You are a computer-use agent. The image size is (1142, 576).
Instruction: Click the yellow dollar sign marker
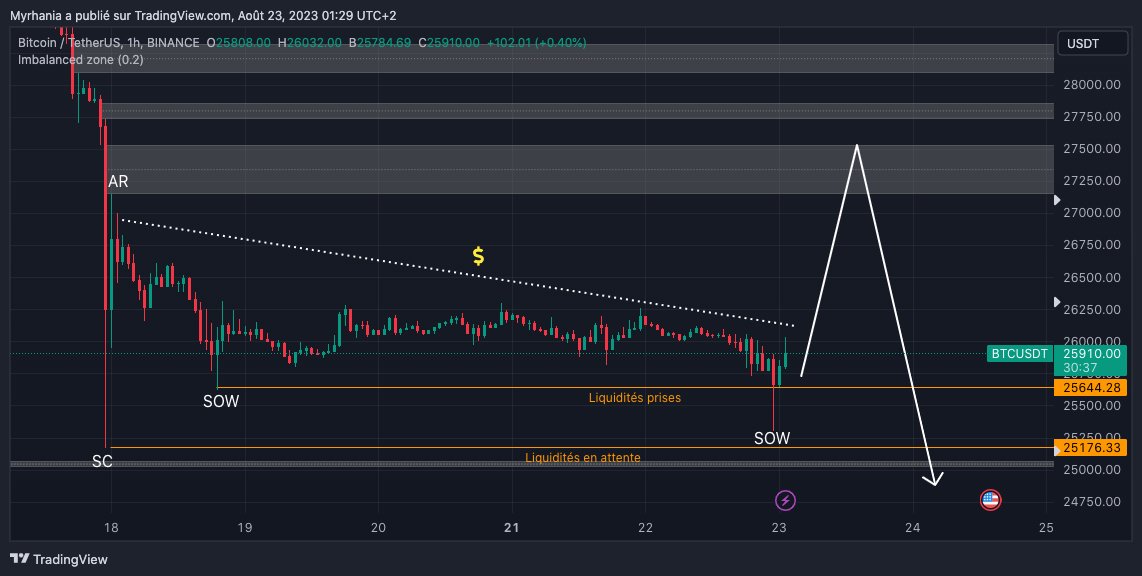click(478, 256)
